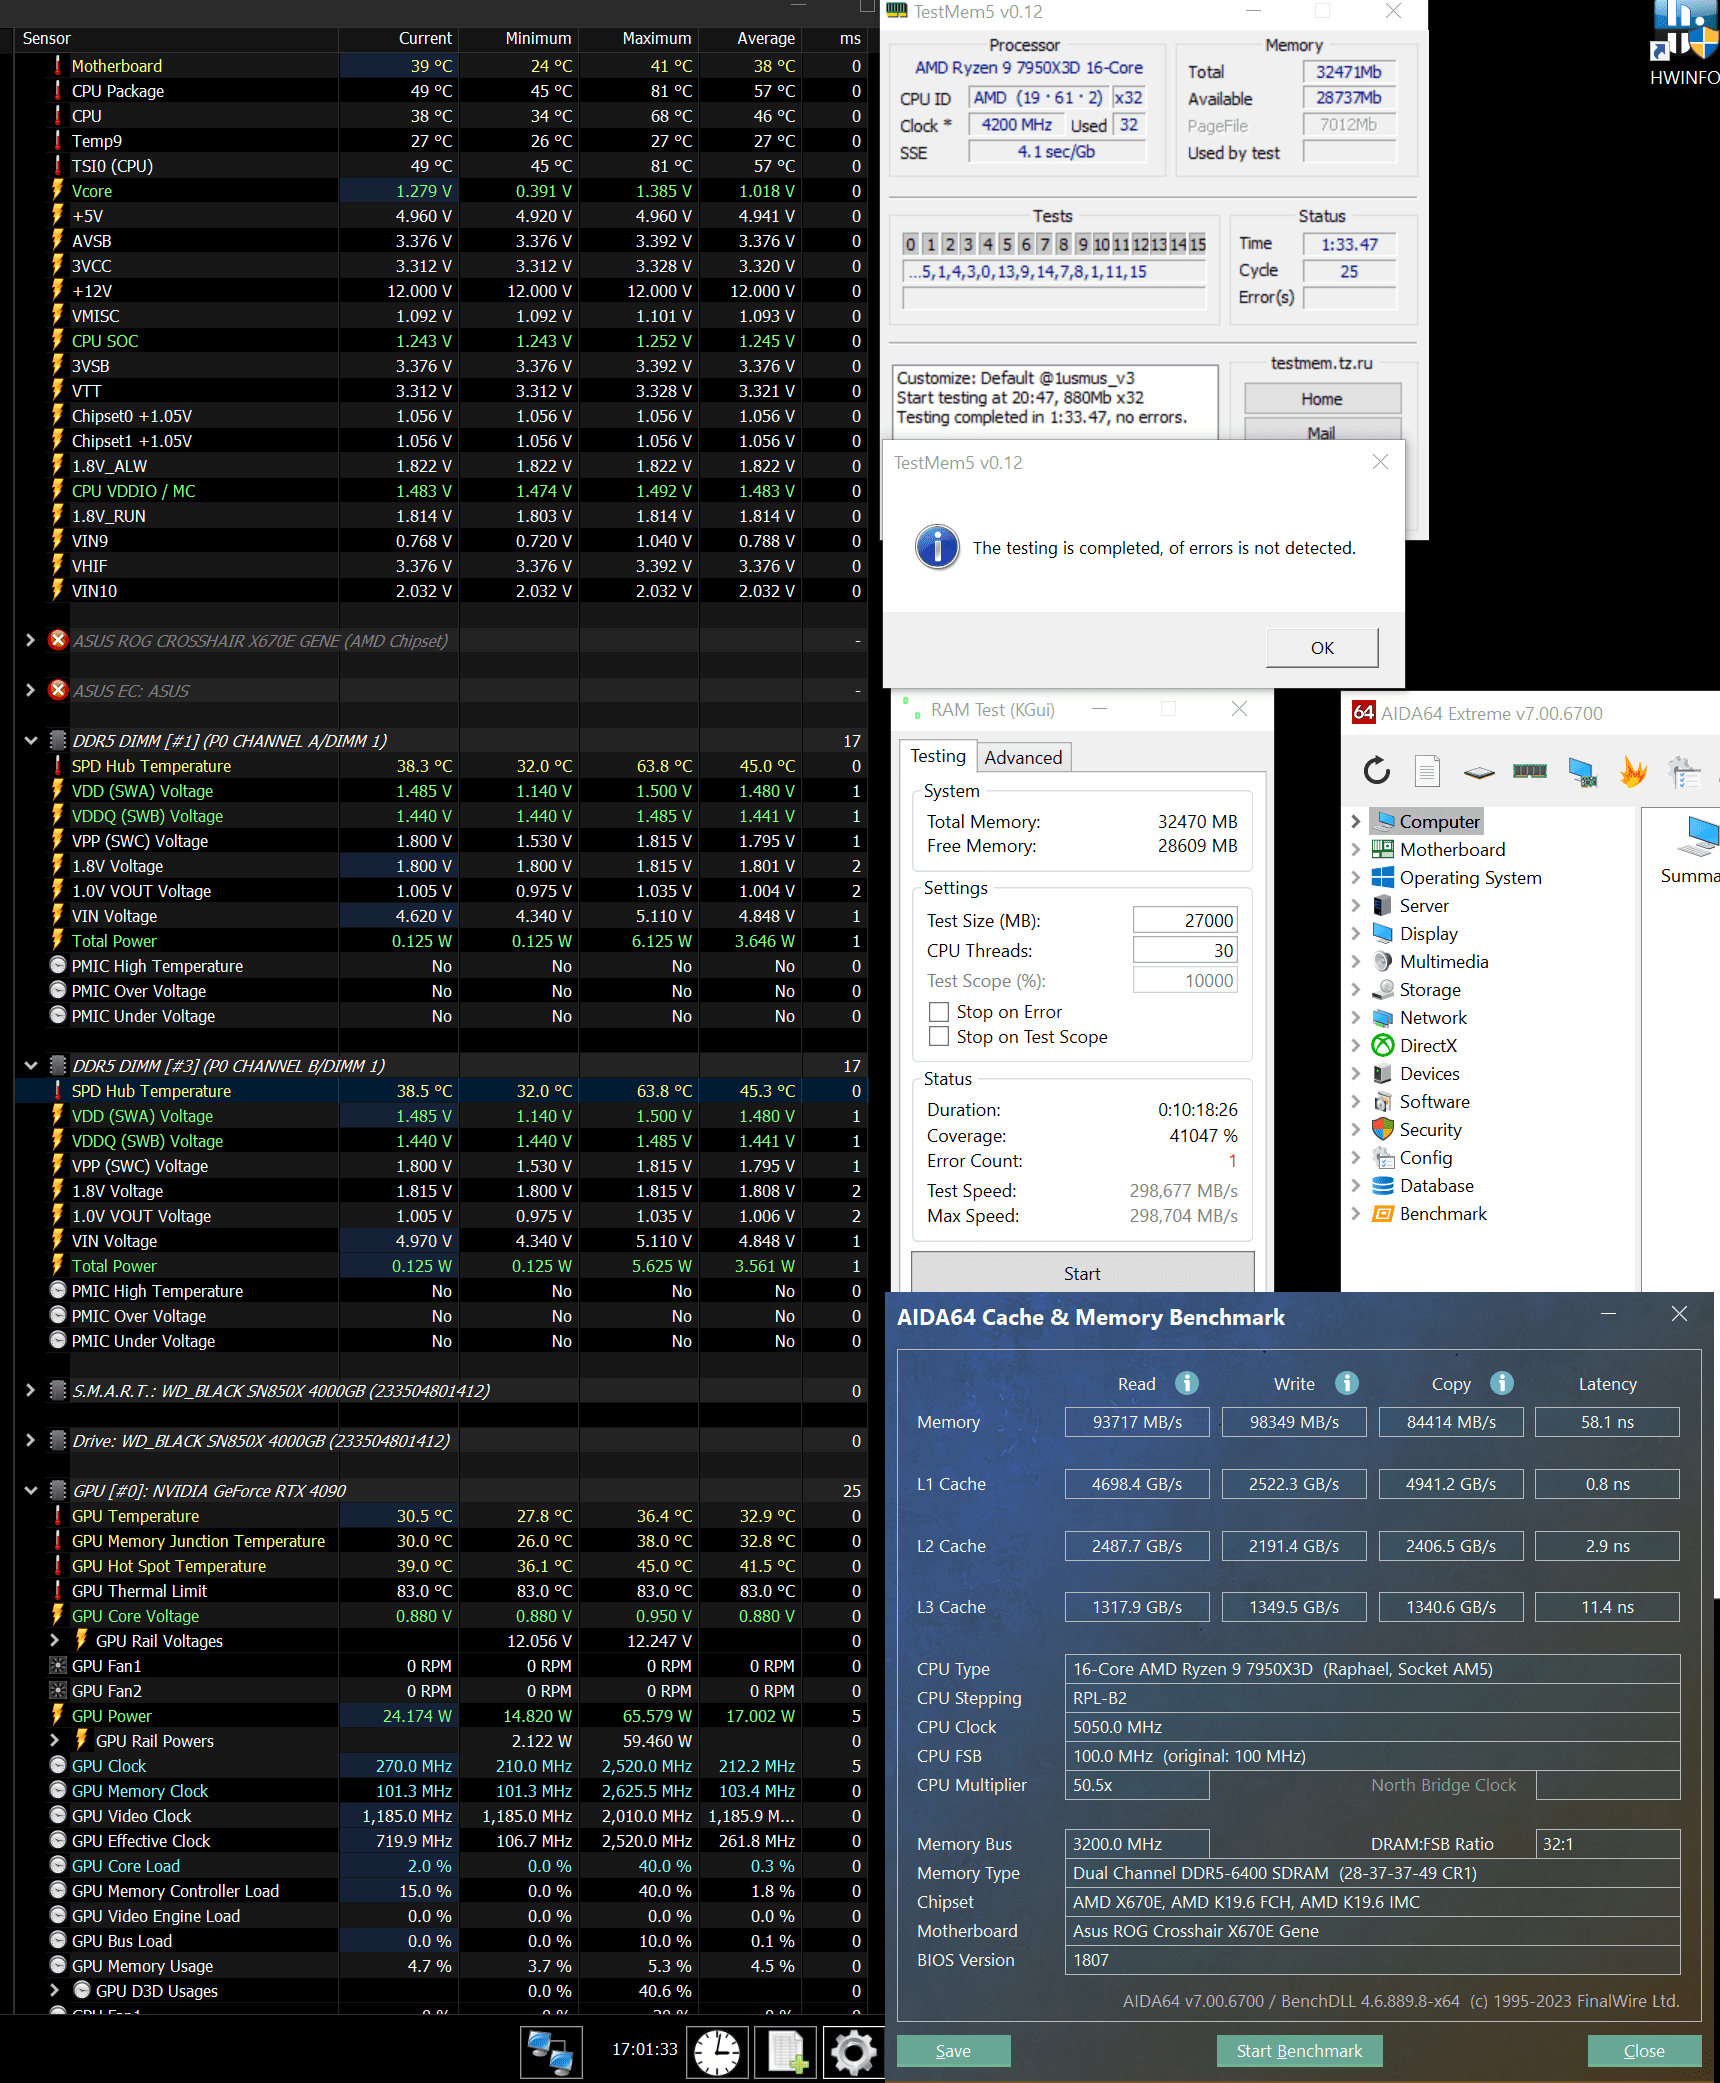The height and width of the screenshot is (2083, 1720).
Task: Click the red X on ASUS EC sensor
Action: pyautogui.click(x=58, y=690)
